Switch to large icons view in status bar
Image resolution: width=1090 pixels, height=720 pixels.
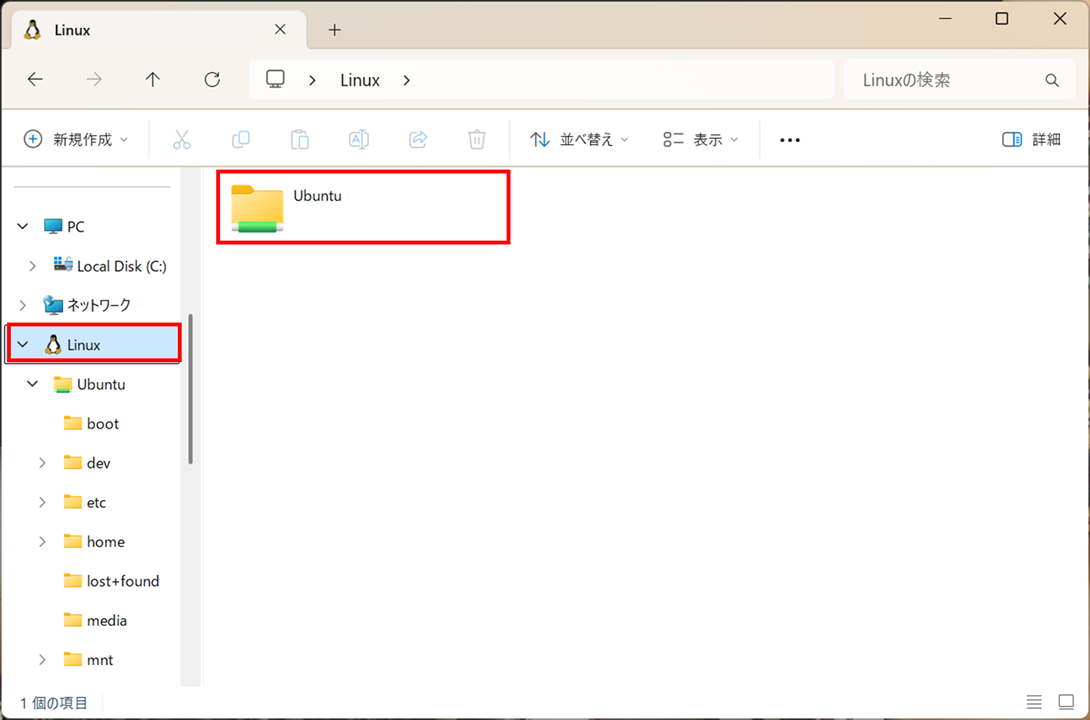pos(1066,702)
